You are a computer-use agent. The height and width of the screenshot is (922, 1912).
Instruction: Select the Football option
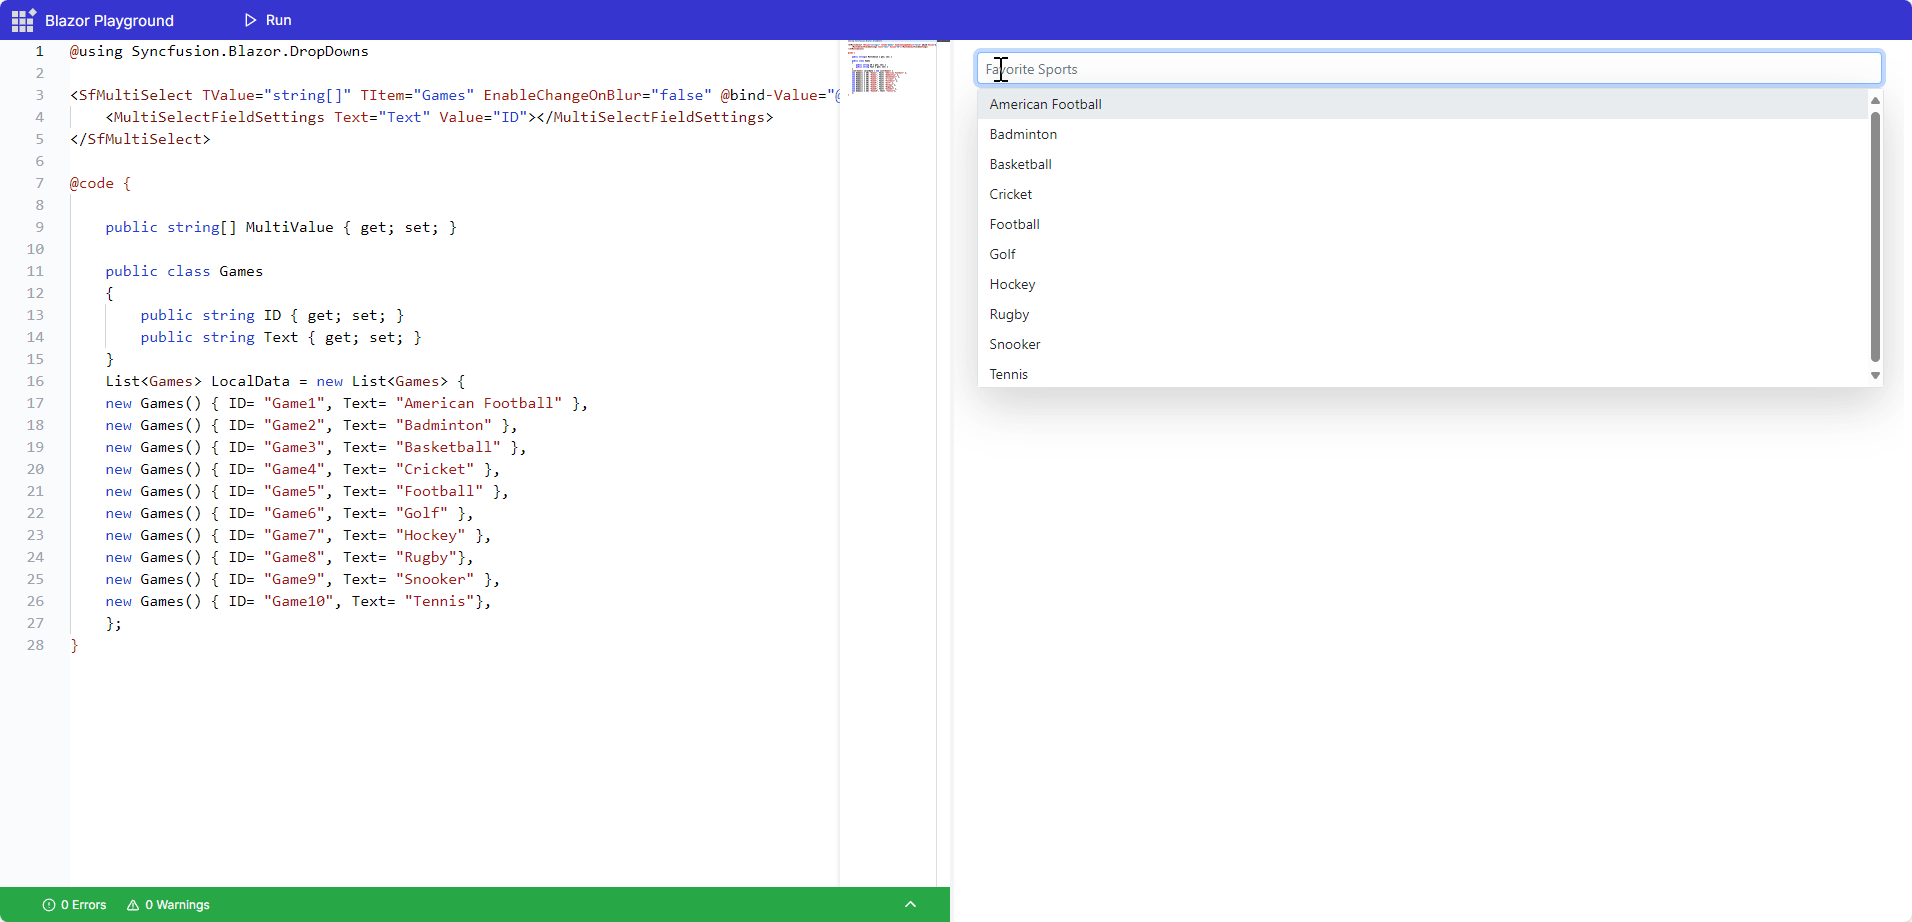pos(1014,224)
